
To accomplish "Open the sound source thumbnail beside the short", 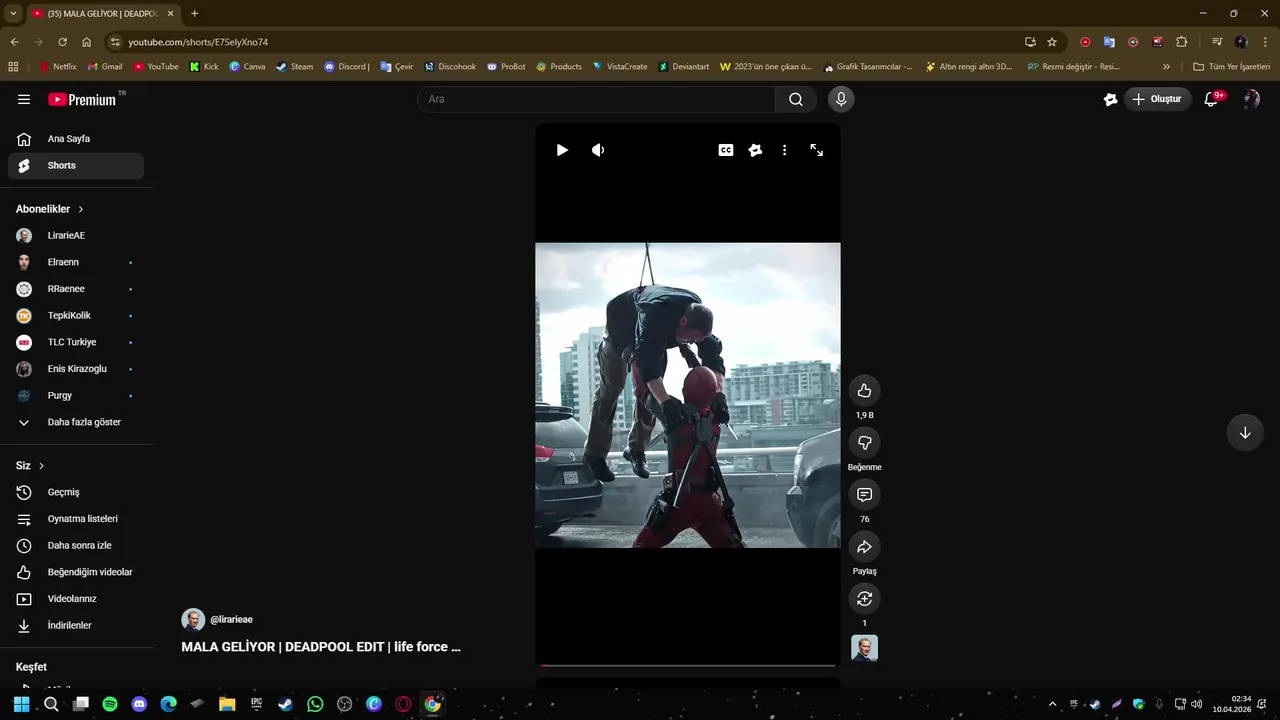I will (865, 648).
